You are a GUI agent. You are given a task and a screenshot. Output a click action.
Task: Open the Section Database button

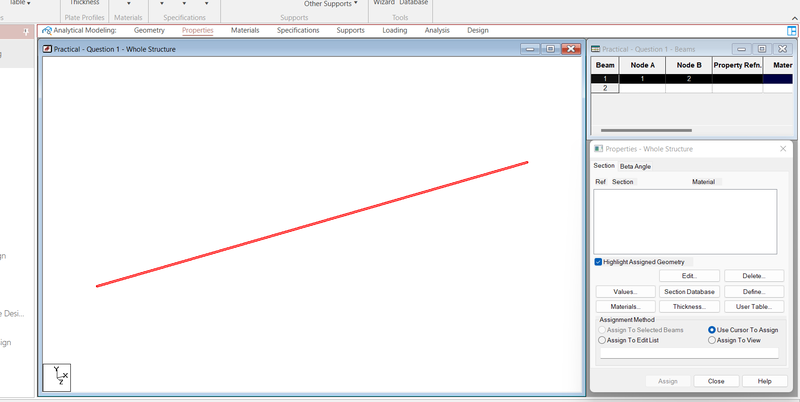689,292
